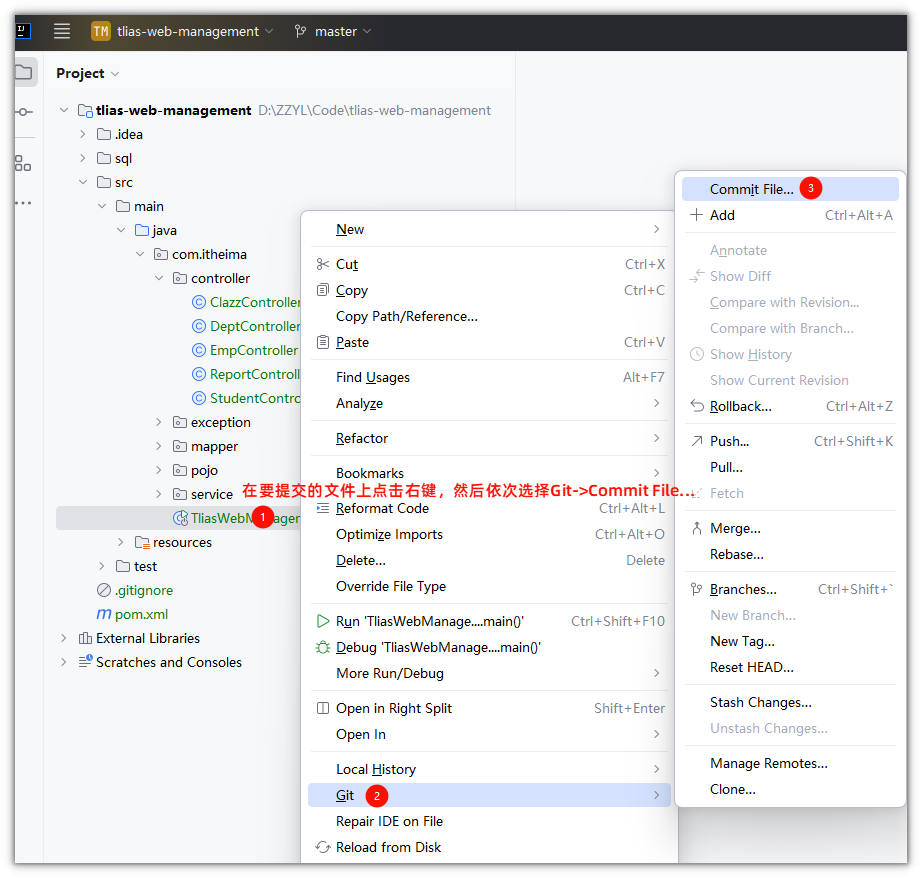
Task: Click the .gitignore file icon
Action: click(103, 590)
